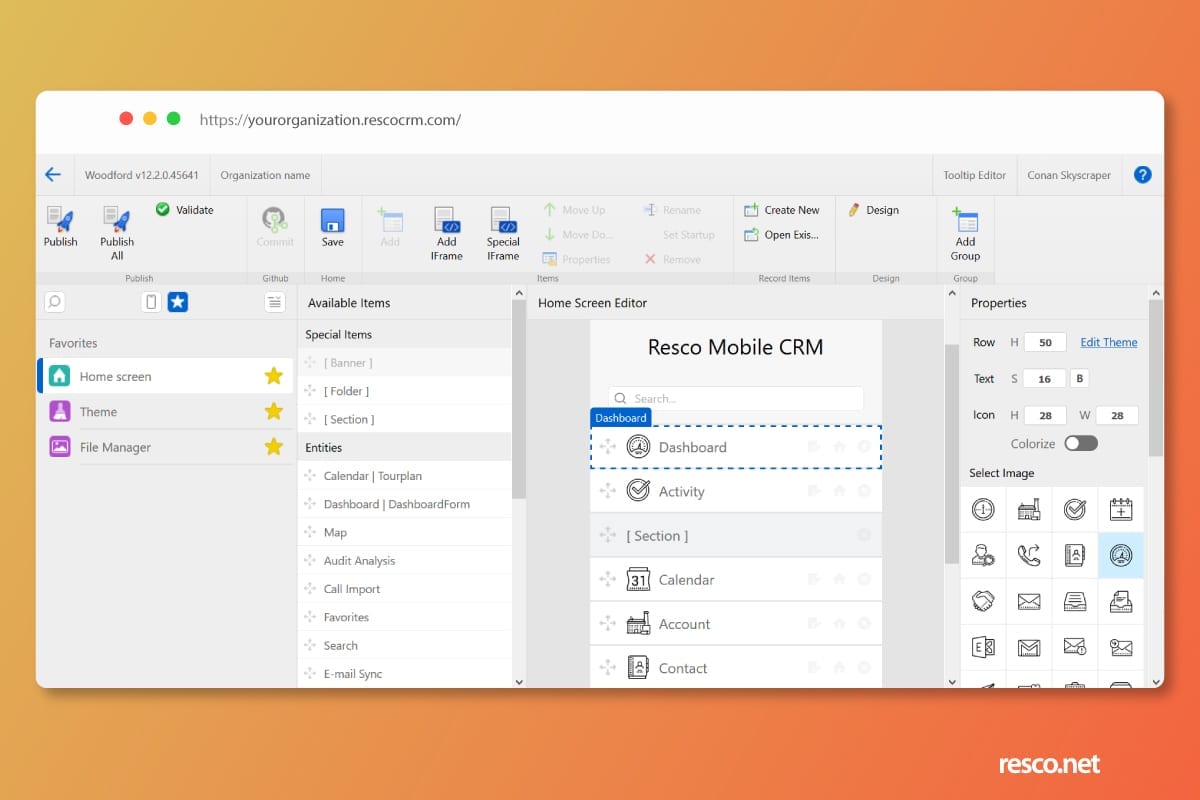Click Open Existing in Record Items
This screenshot has width=1200, height=800.
[x=782, y=235]
